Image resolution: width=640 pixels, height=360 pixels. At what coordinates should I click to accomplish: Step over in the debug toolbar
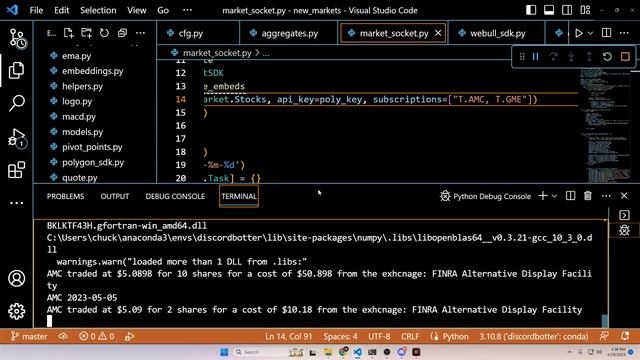[553, 57]
